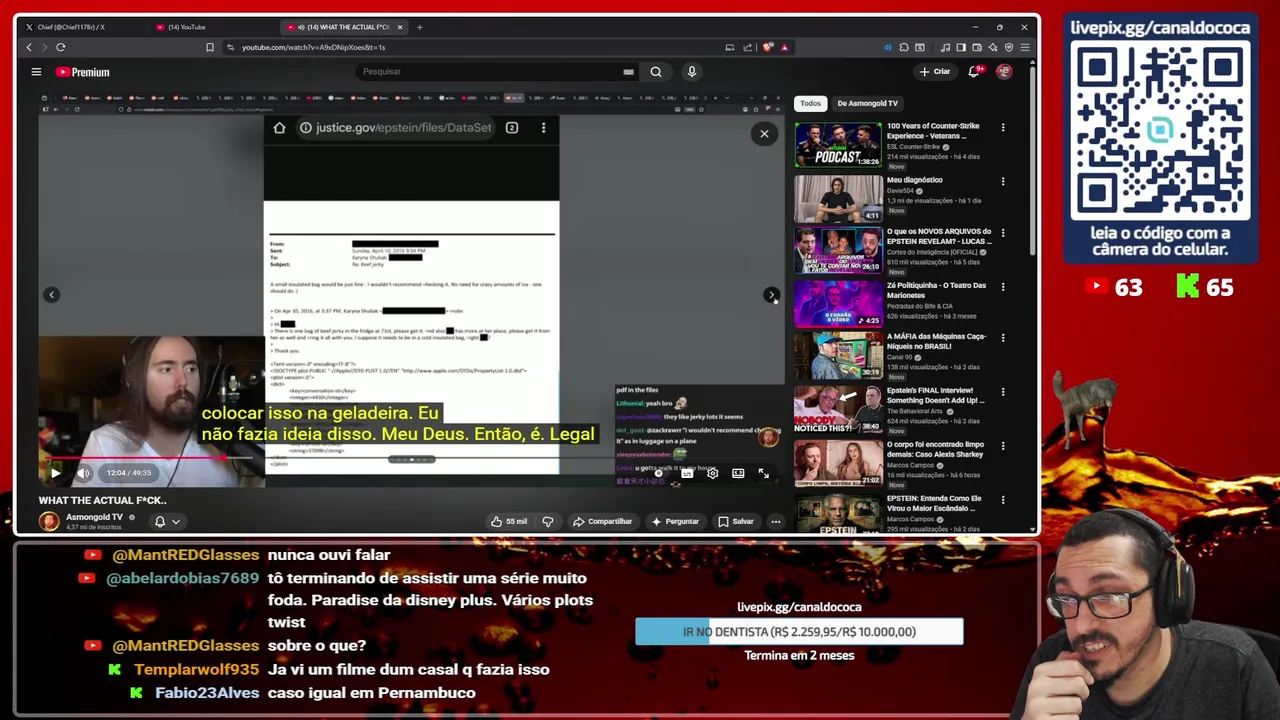The height and width of the screenshot is (720, 1280).
Task: Open the Brave Rewards triangle icon
Action: [x=785, y=47]
